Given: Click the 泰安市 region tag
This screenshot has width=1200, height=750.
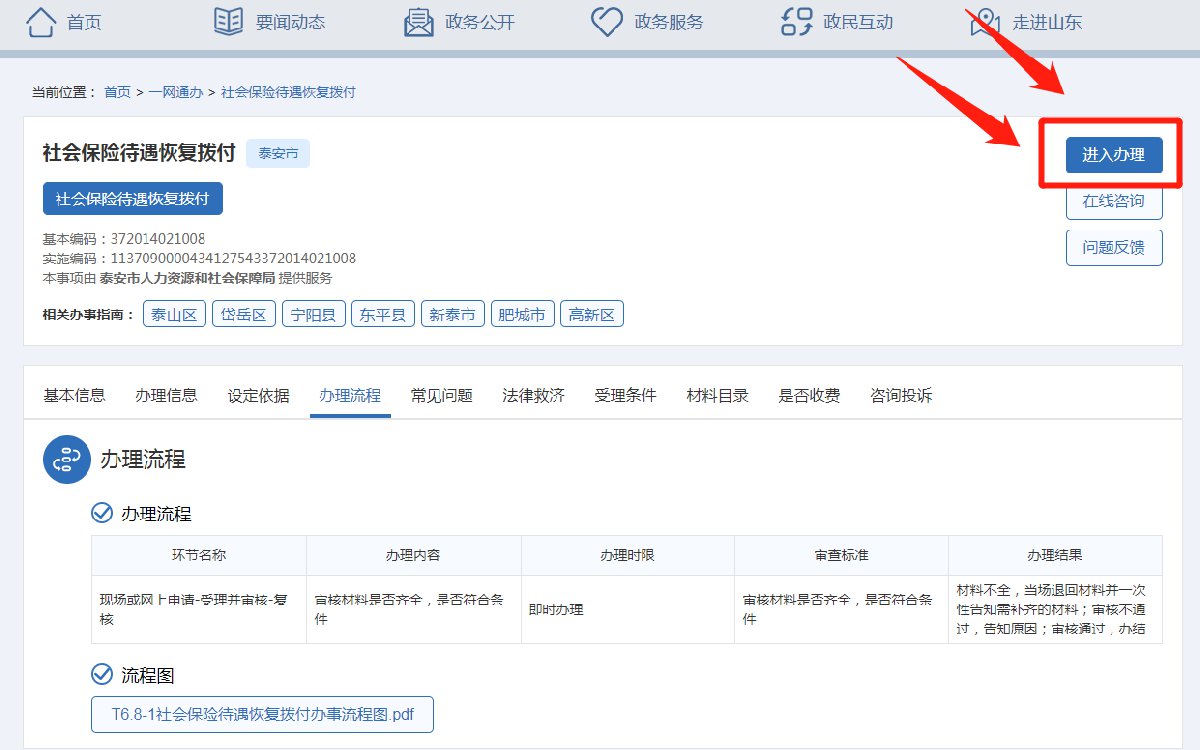Looking at the screenshot, I should [278, 153].
